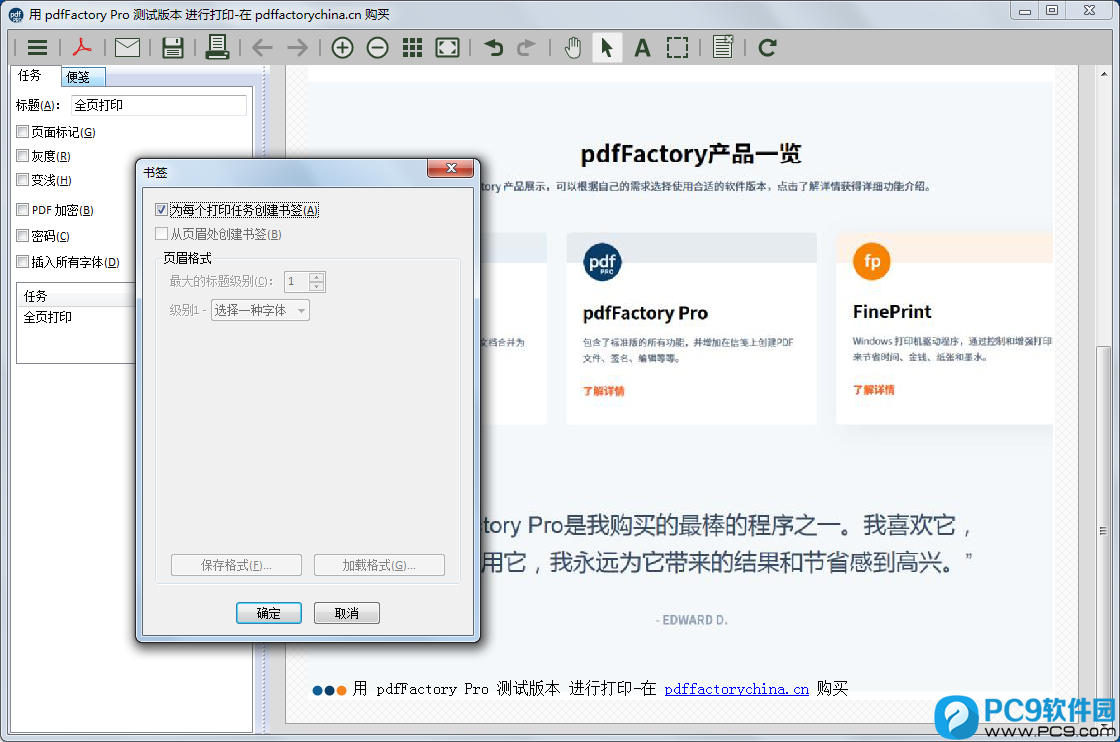Click the undo arrow icon
Screen dimensions: 1120x742
point(493,48)
